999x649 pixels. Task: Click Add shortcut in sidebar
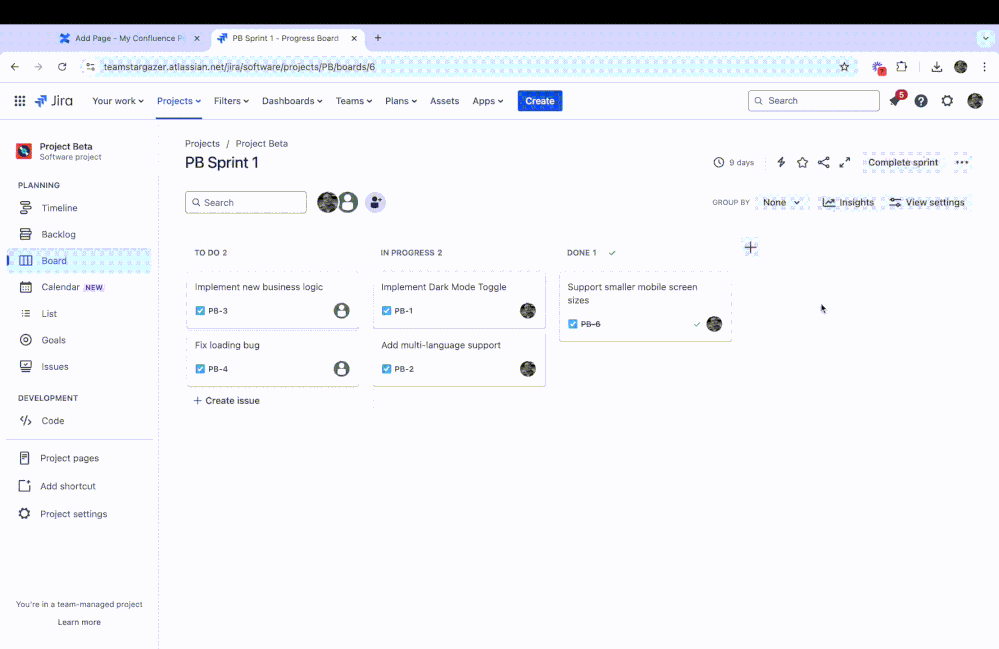[79, 486]
